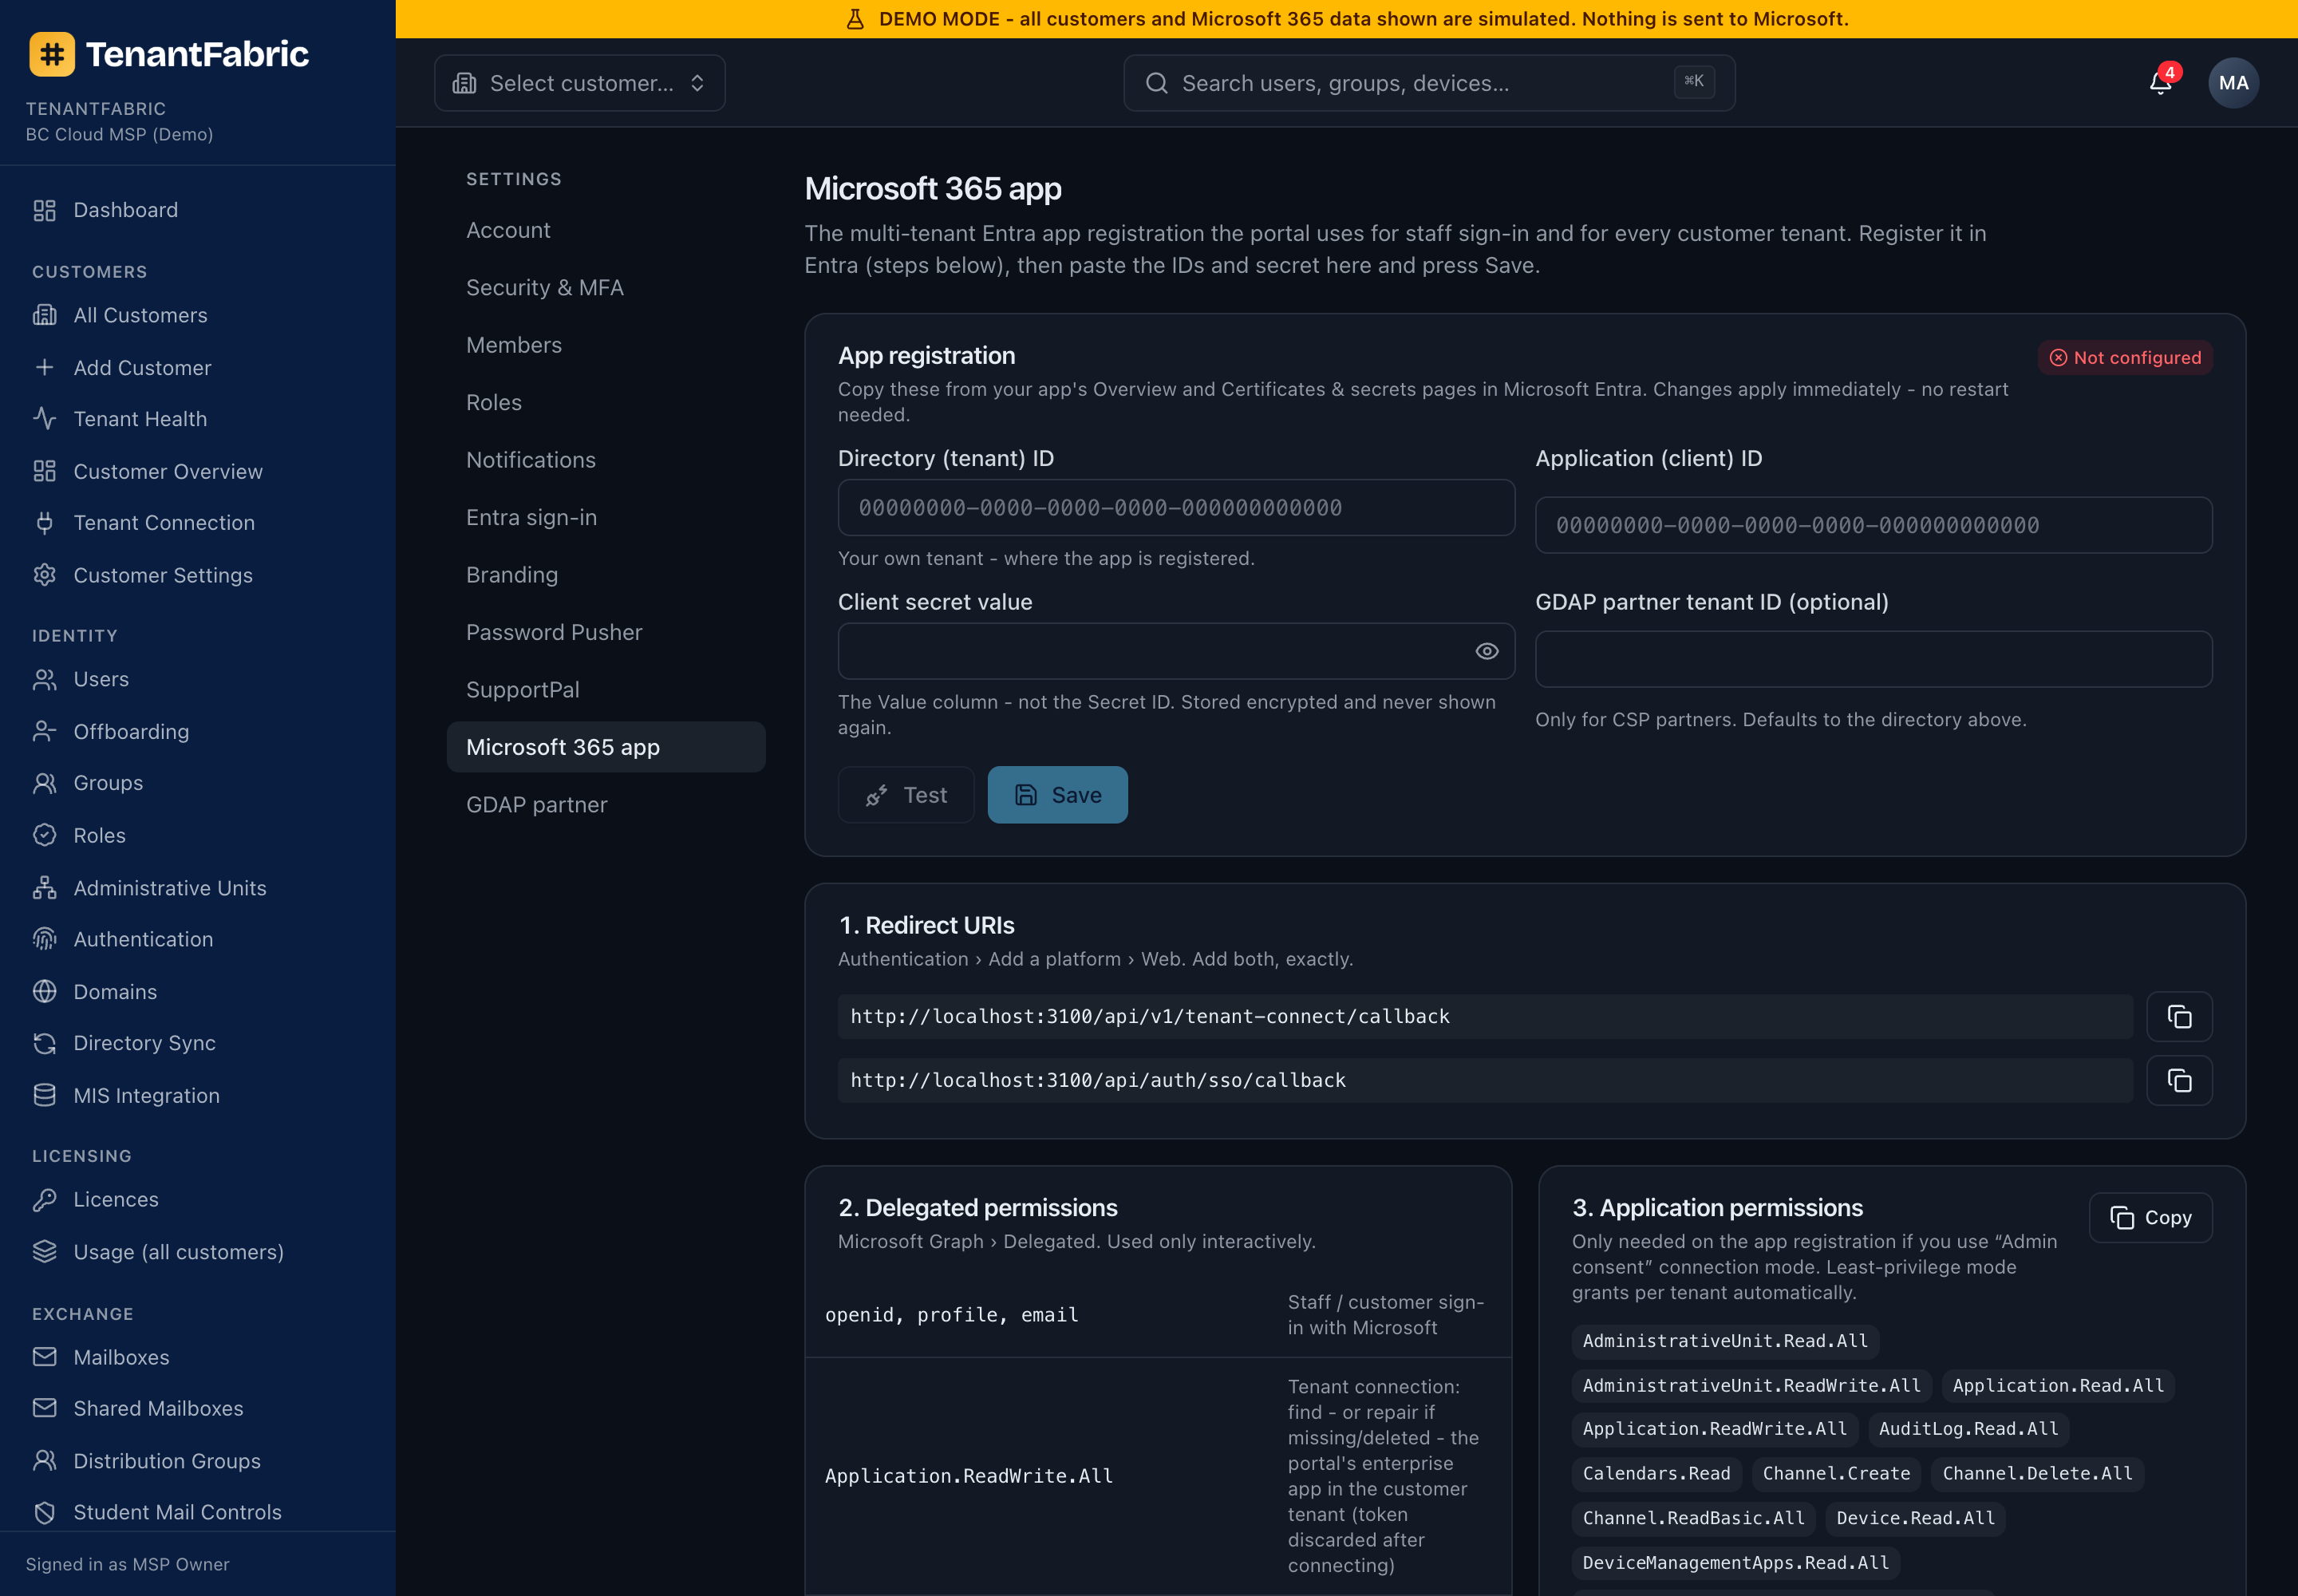The height and width of the screenshot is (1596, 2298).
Task: Click the Tenant Connection plug icon
Action: [45, 522]
